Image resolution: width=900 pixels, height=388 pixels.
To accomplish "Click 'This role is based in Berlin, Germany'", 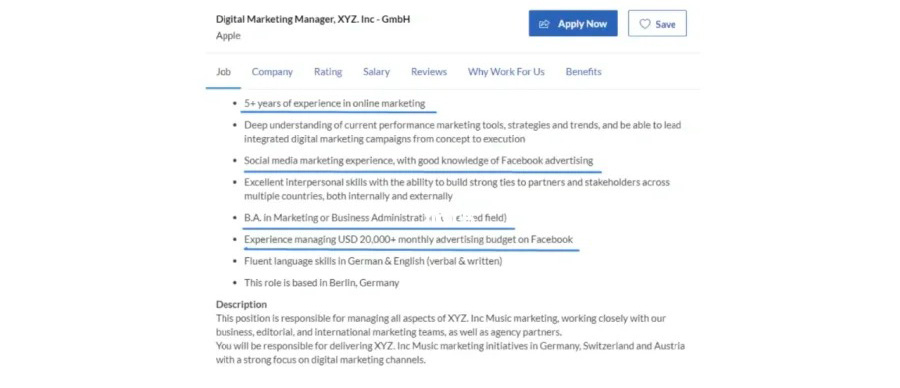I will 321,282.
